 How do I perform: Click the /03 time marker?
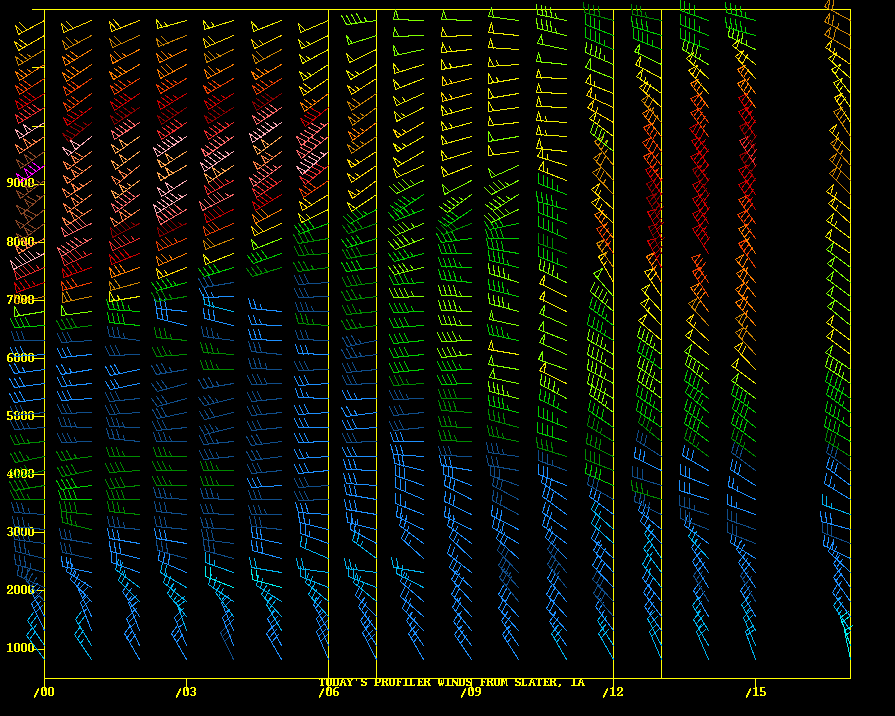point(185,692)
